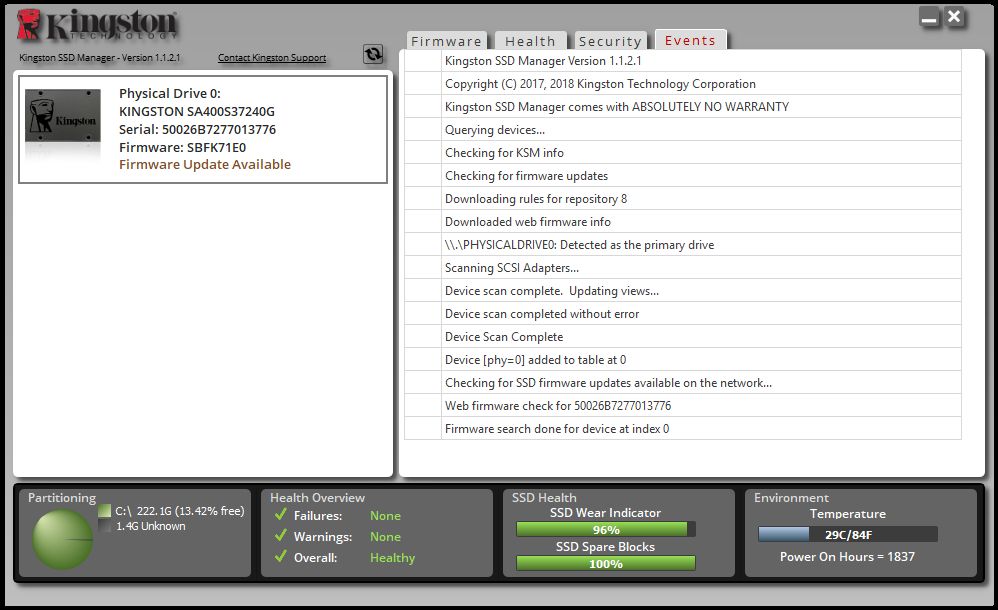Click the 'Kingston SSD Manager Version 1.1.2.1' event row
The height and width of the screenshot is (610, 998).
(682, 60)
